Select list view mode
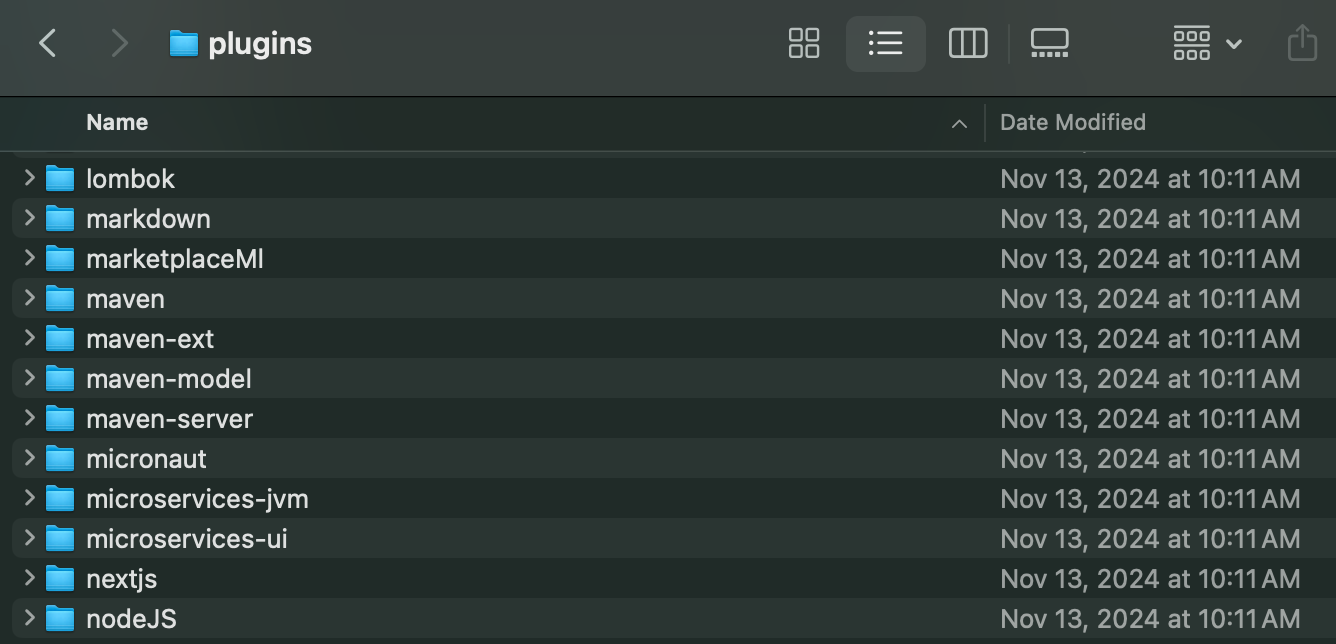 [x=885, y=43]
